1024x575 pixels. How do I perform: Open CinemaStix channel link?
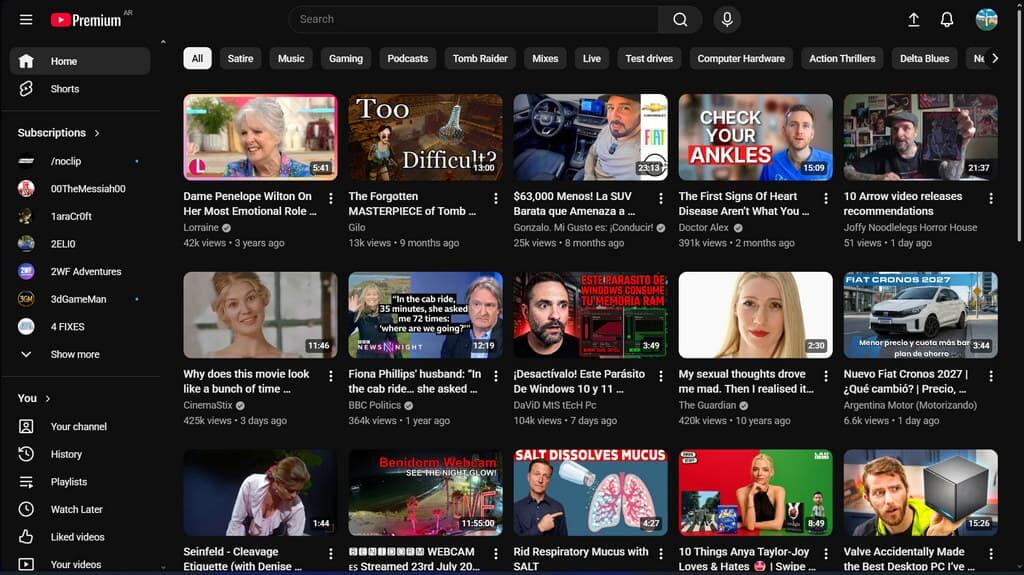tap(208, 405)
